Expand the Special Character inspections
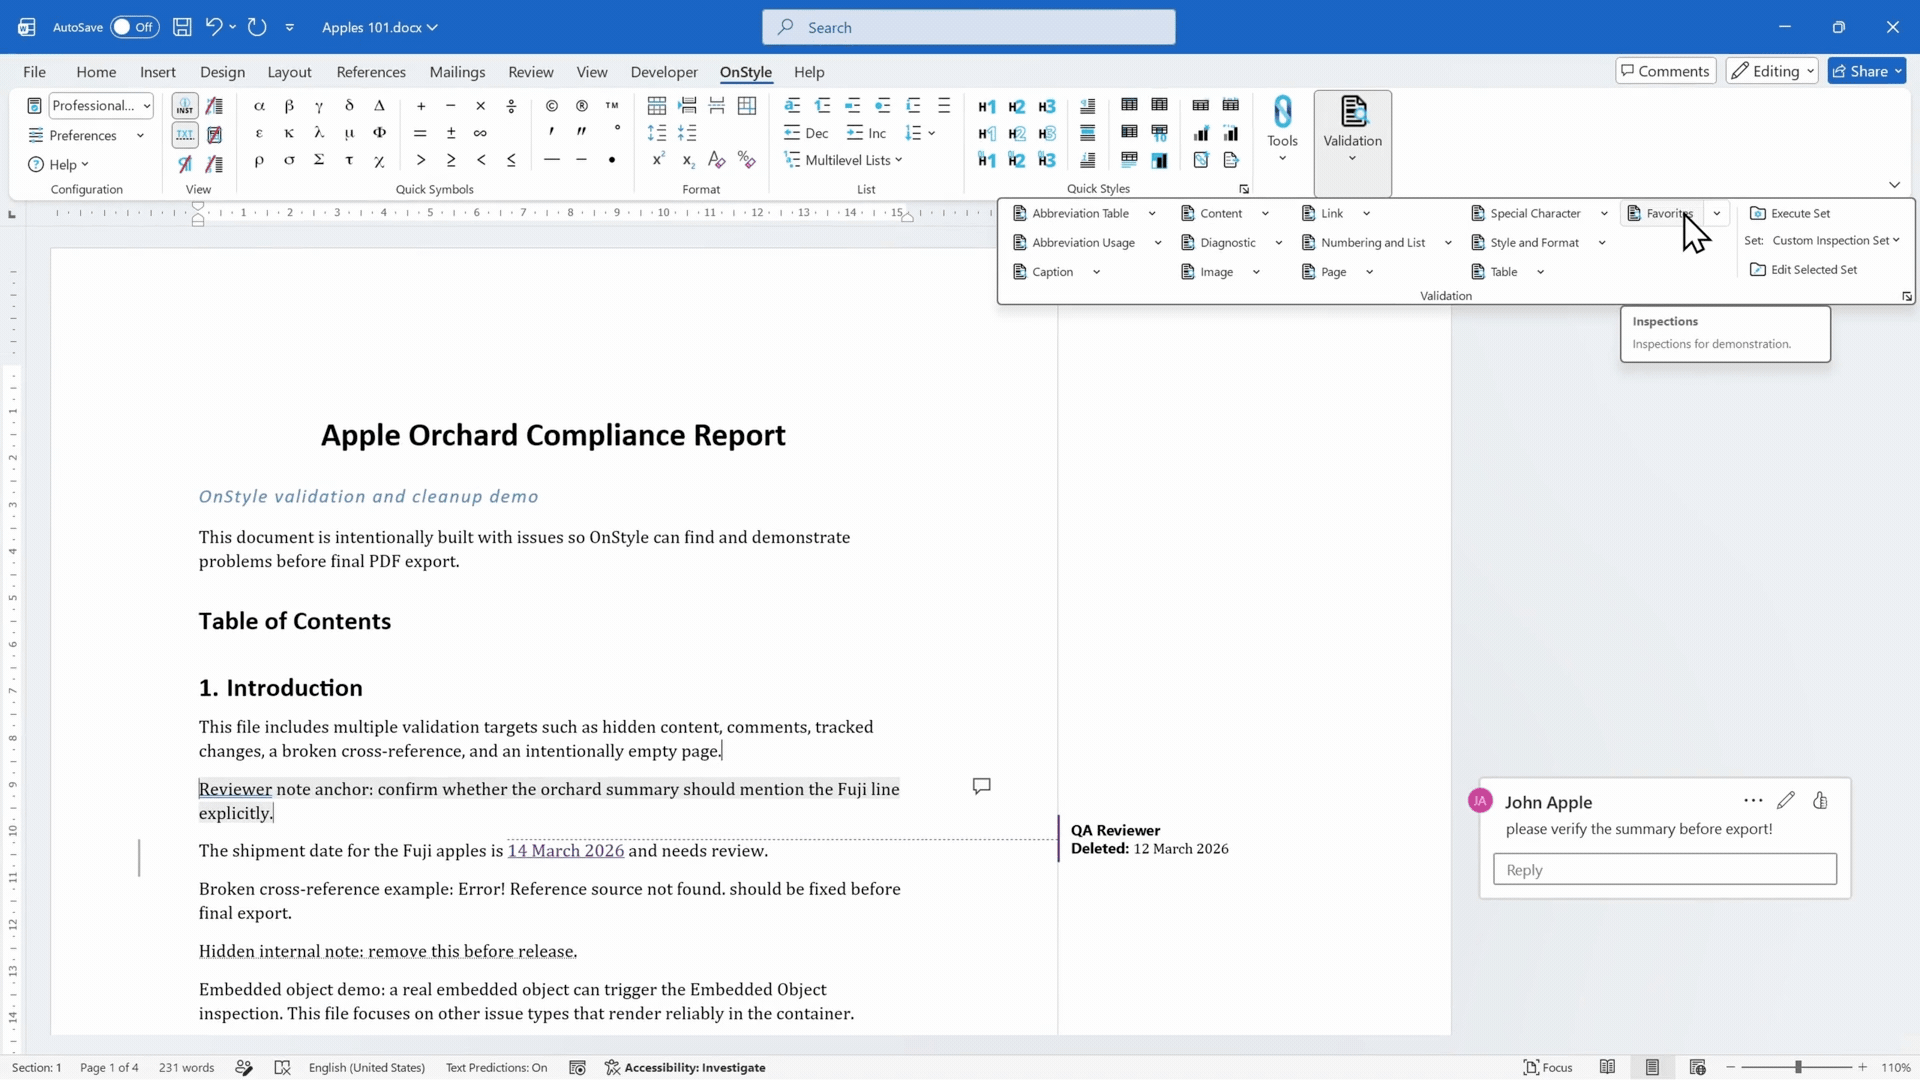This screenshot has height=1080, width=1920. coord(1604,213)
